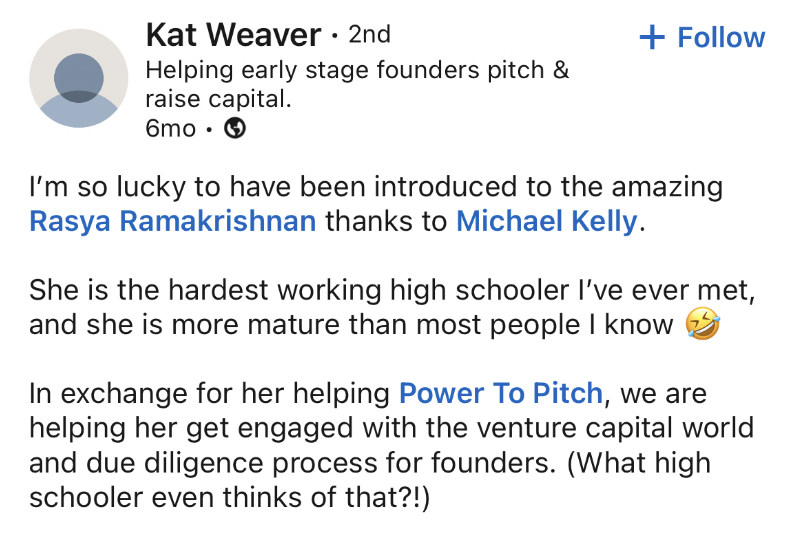
Task: Open the Rasya Ramakrishnan mention link
Action: pos(173,221)
